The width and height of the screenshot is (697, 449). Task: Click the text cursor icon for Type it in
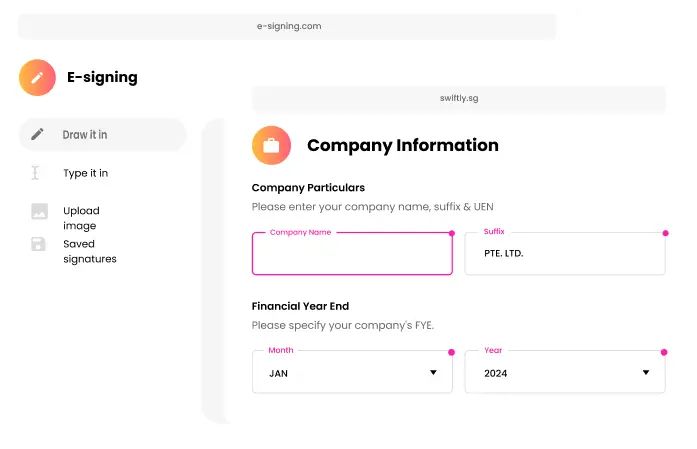tap(37, 173)
